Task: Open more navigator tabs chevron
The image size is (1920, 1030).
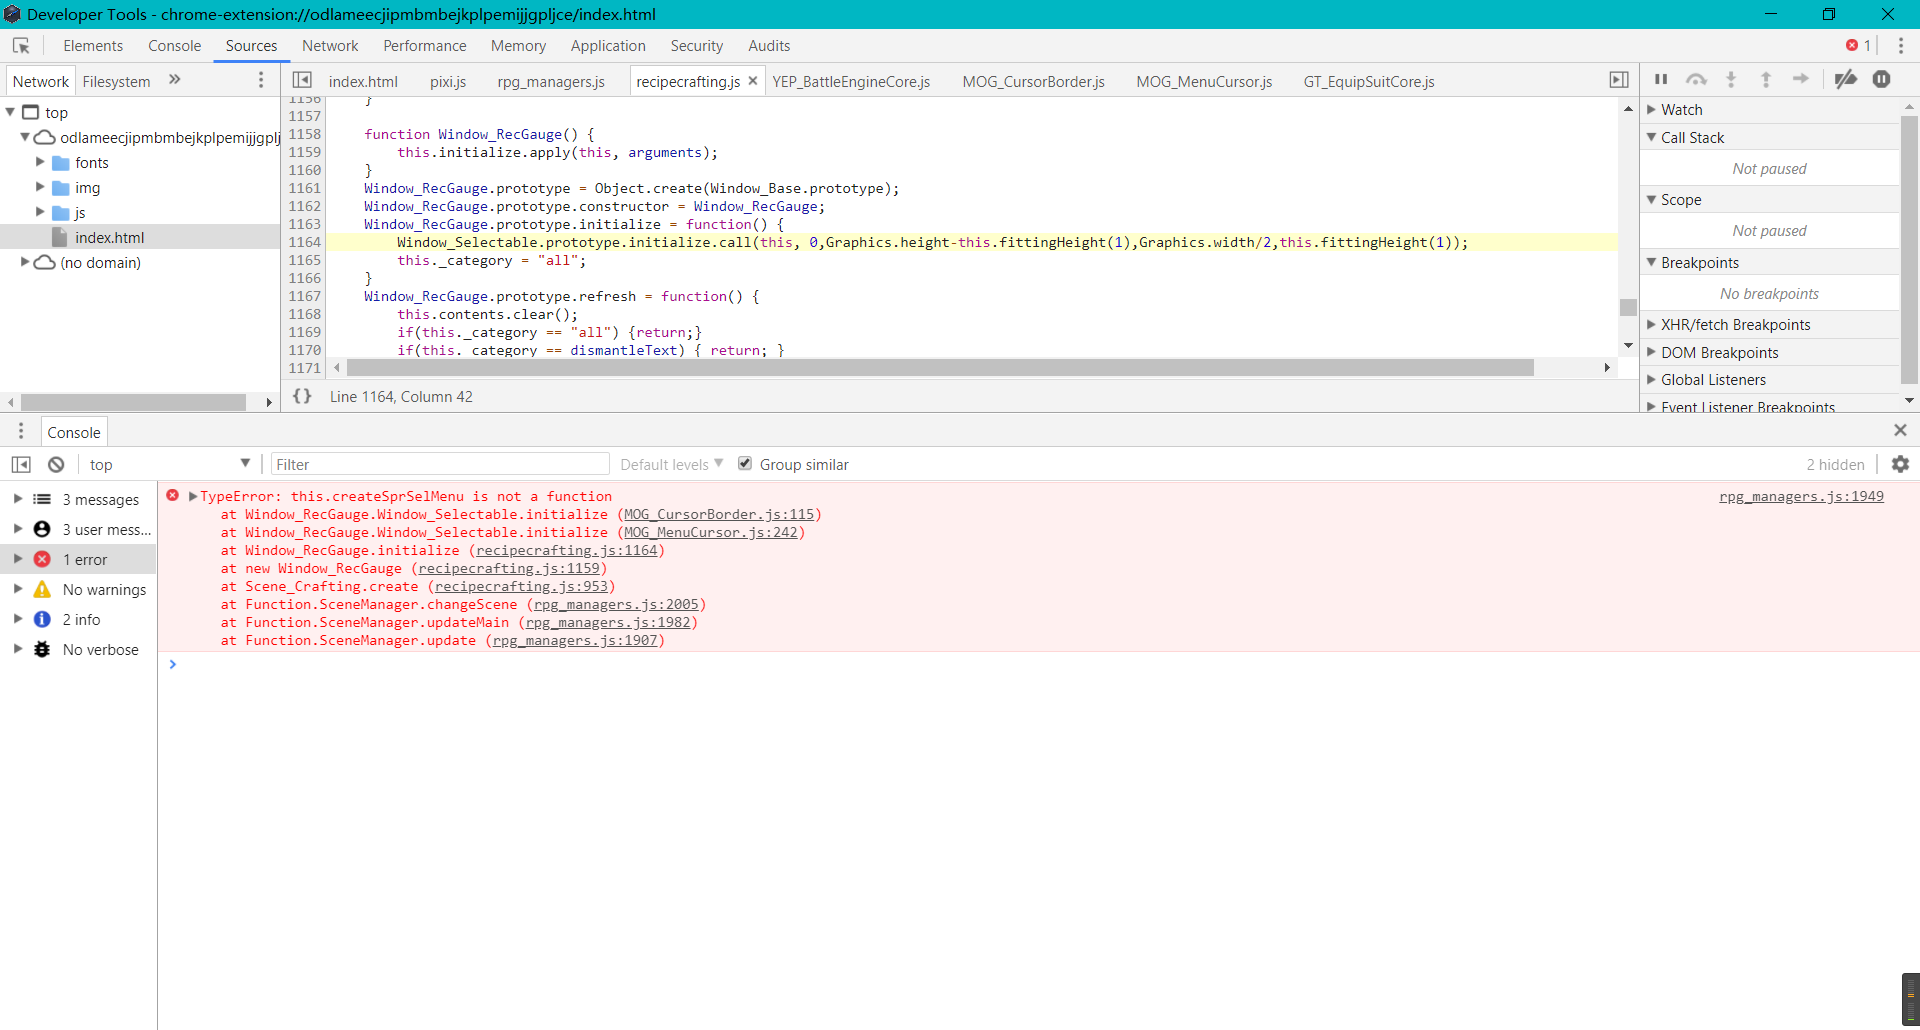Action: coord(175,80)
